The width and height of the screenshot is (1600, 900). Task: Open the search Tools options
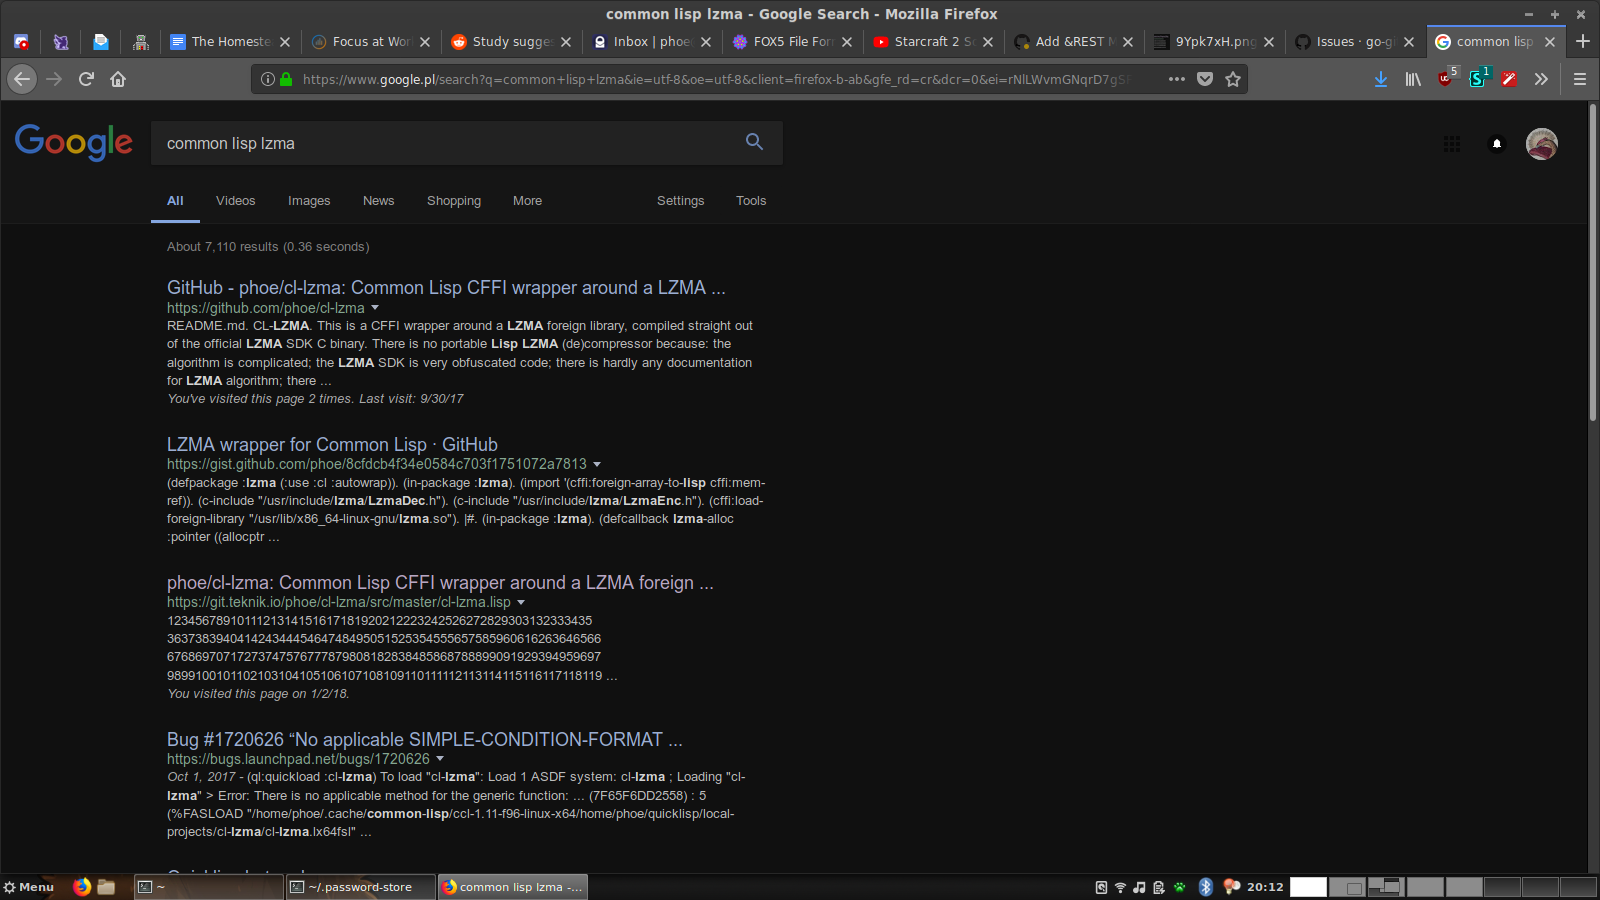pos(751,201)
